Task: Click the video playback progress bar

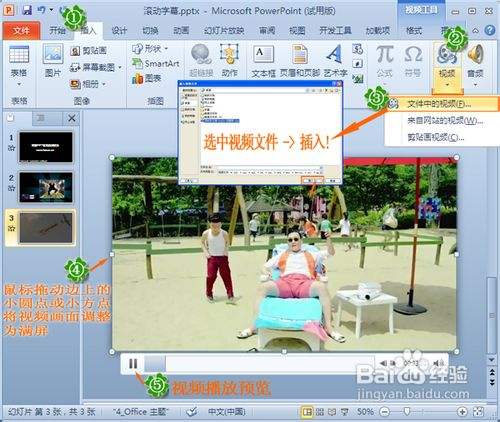Action: click(x=259, y=363)
